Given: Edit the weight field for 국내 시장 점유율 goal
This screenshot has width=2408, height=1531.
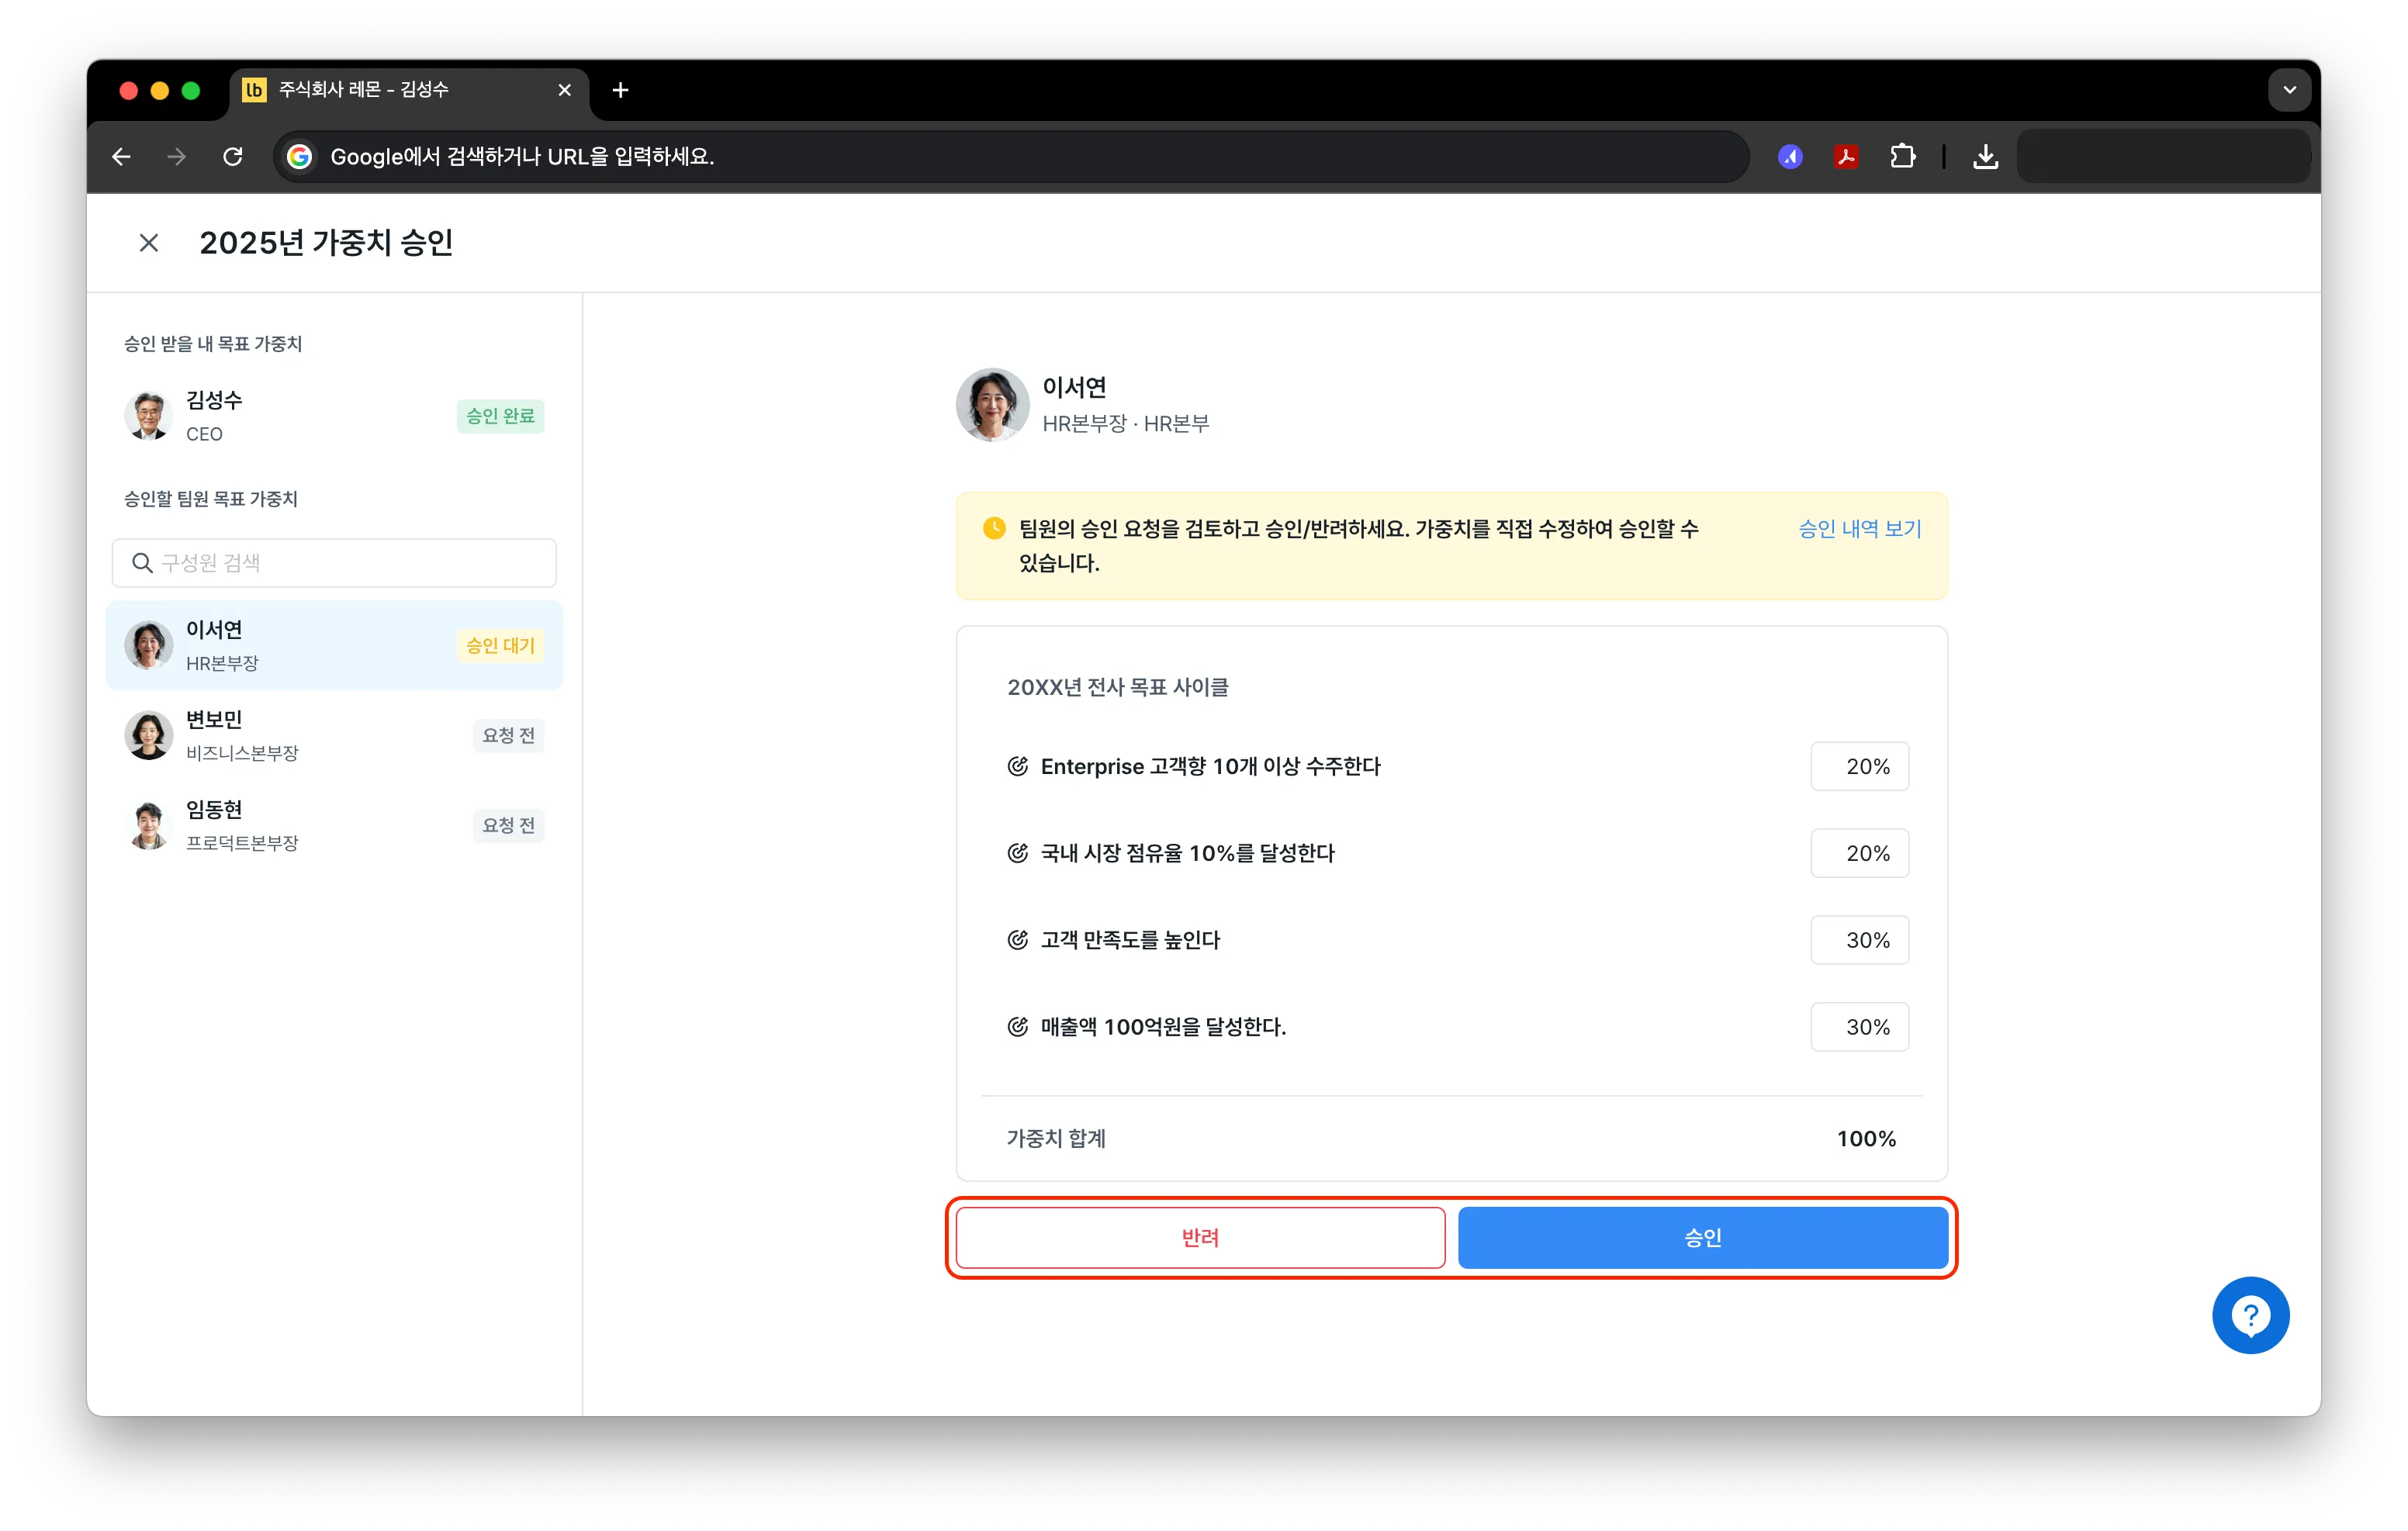Looking at the screenshot, I should [x=1859, y=853].
